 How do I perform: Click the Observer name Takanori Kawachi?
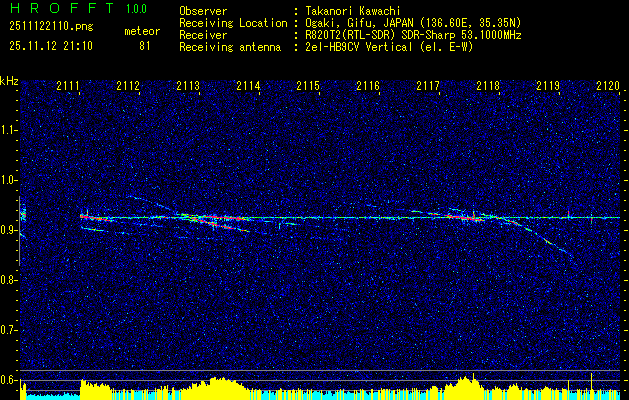pos(352,11)
